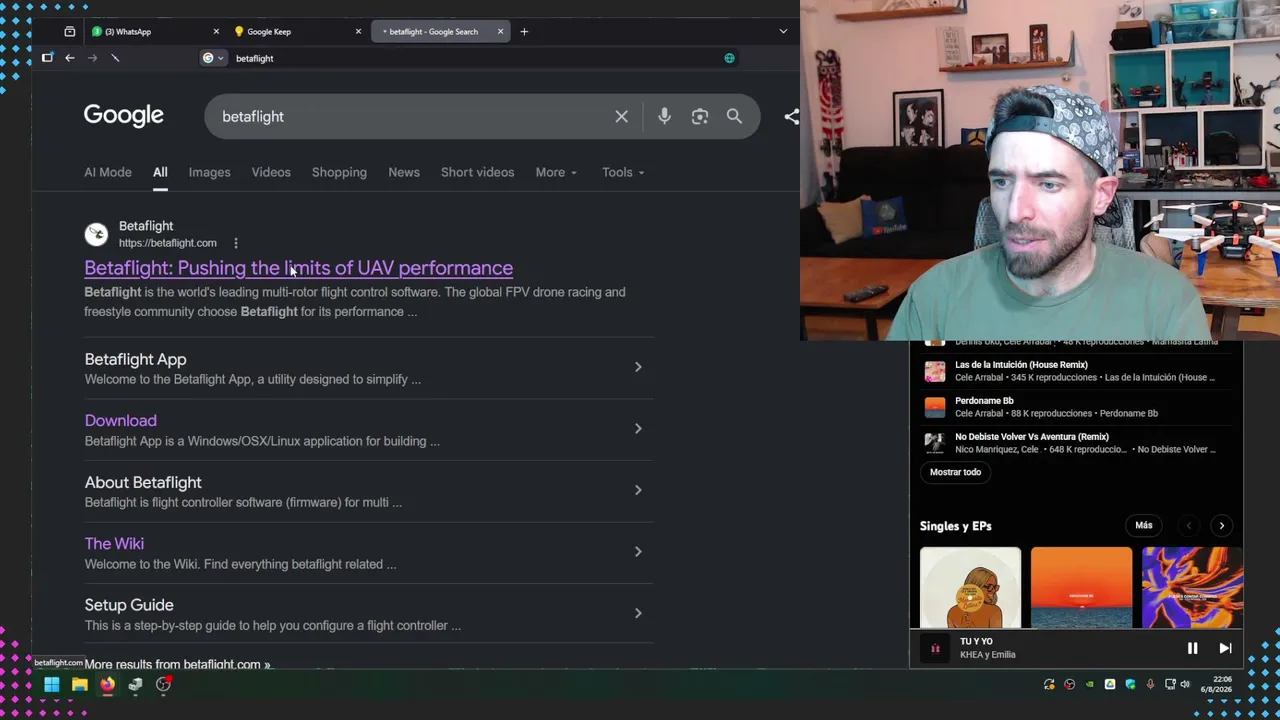Open The Wiki sitelink

coord(114,544)
